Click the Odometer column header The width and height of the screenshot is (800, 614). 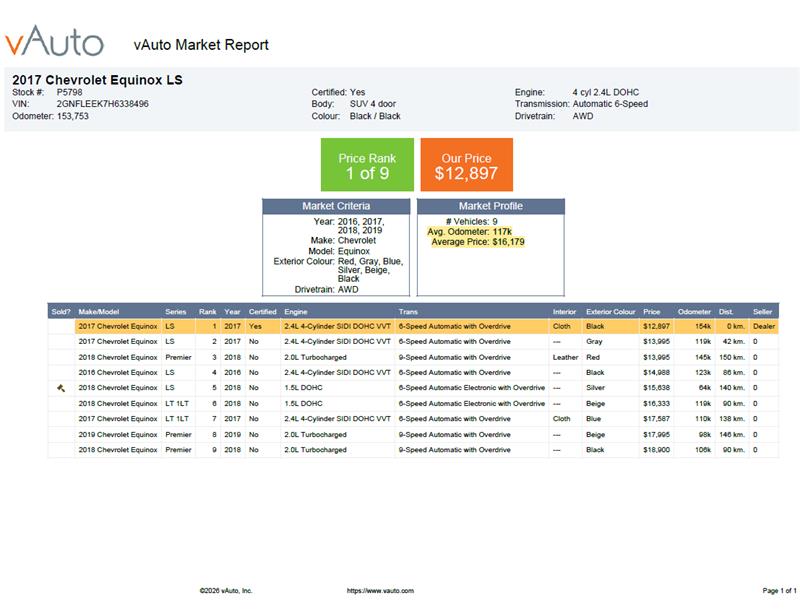pos(694,311)
